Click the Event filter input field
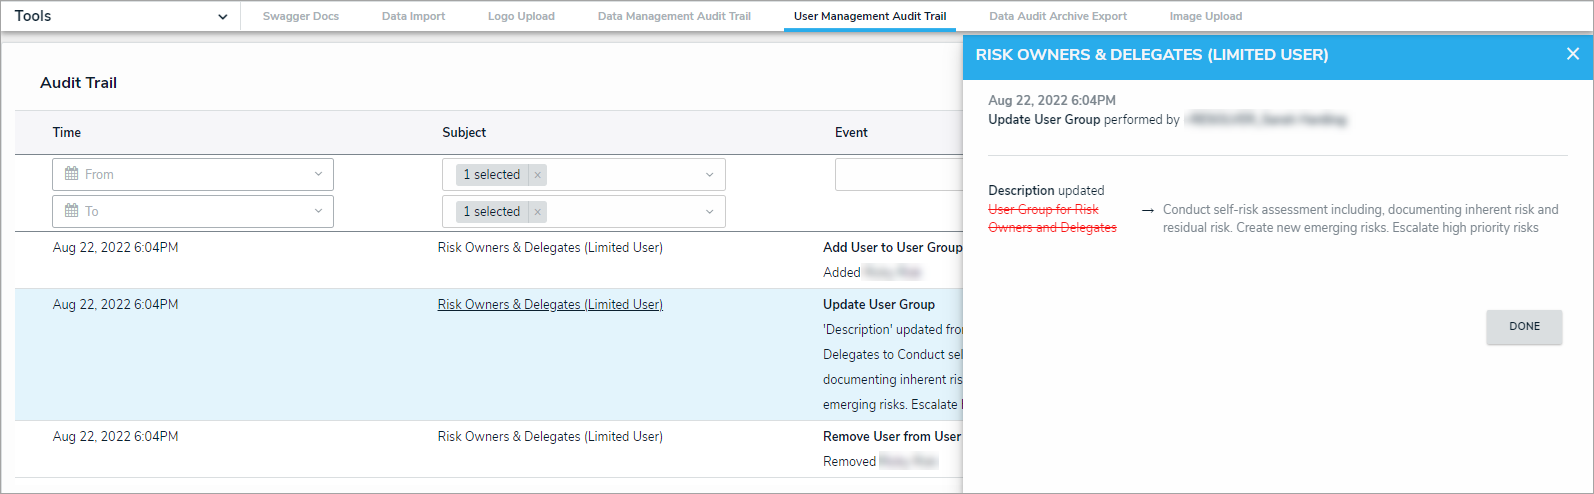 click(x=898, y=175)
